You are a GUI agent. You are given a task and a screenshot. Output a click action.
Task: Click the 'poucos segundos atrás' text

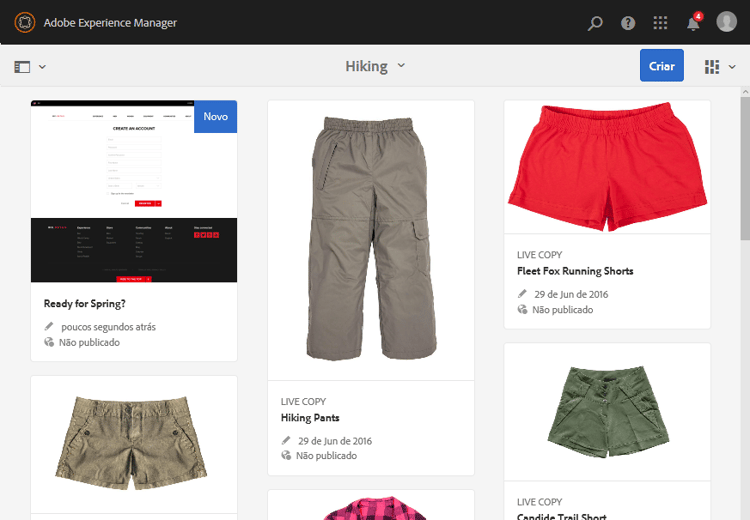coord(109,327)
